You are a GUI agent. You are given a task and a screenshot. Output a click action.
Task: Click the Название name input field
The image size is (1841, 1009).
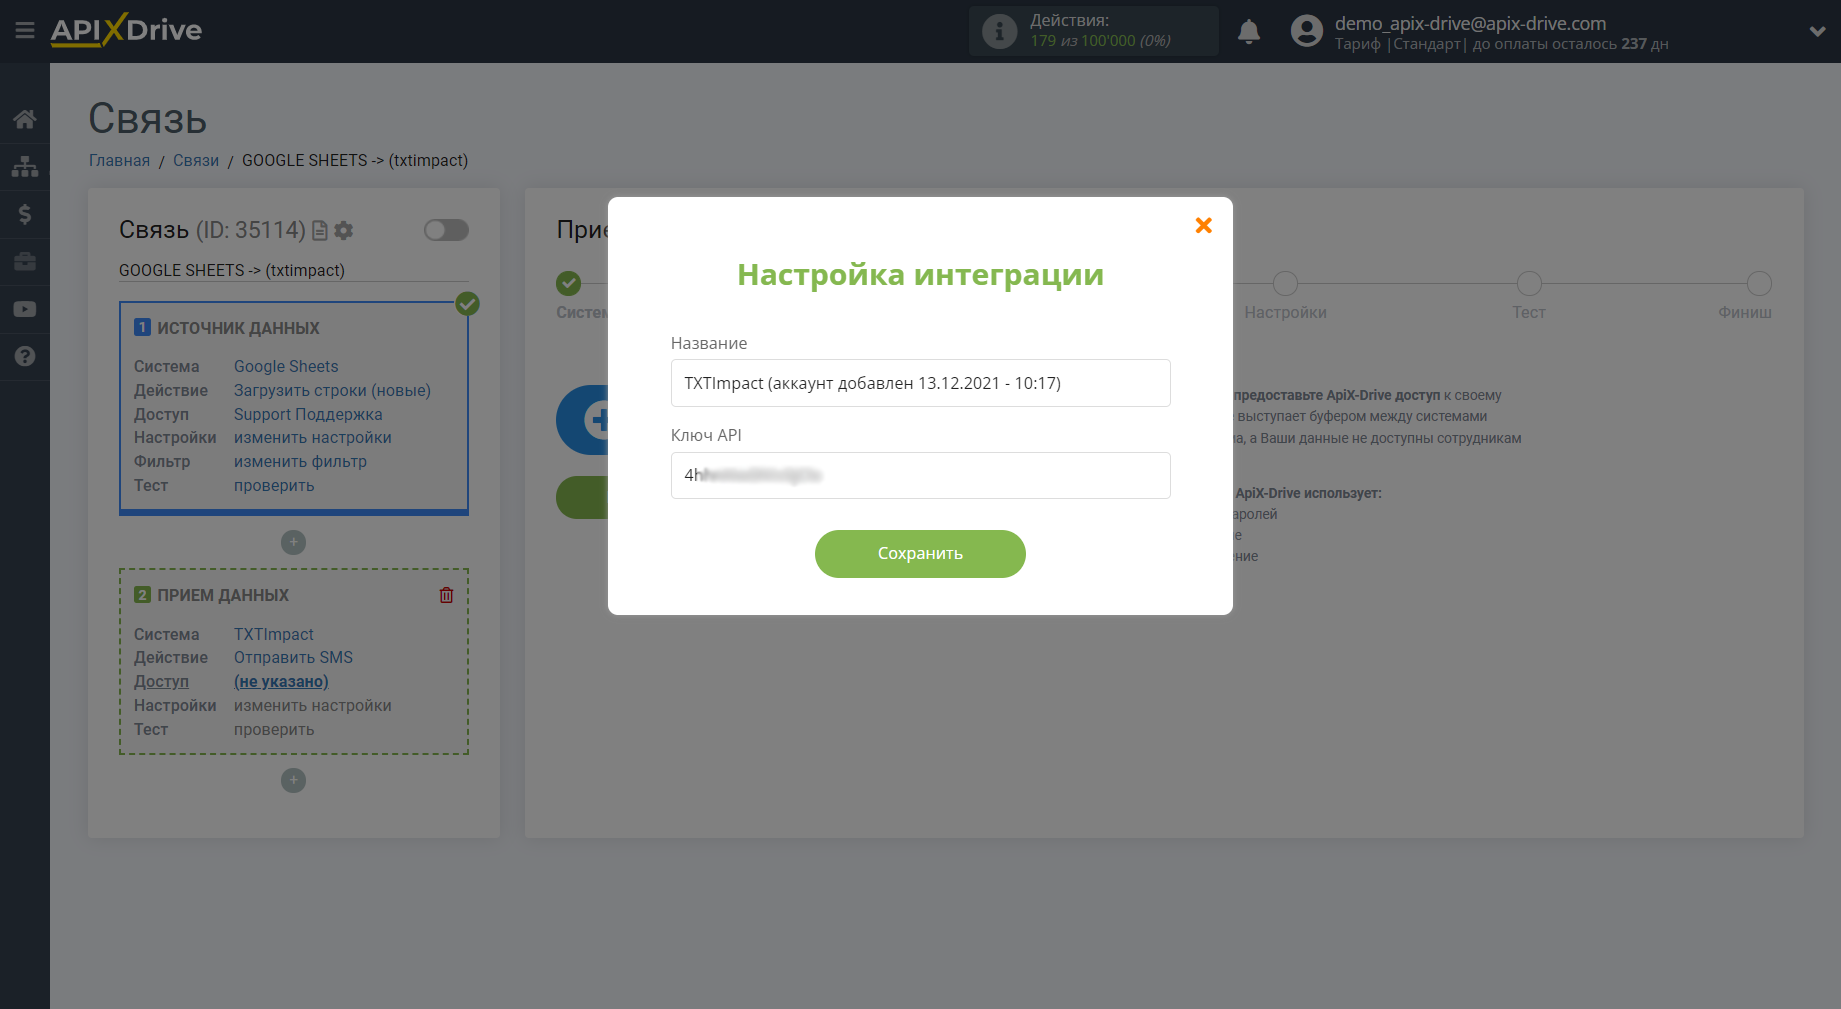[x=920, y=383]
